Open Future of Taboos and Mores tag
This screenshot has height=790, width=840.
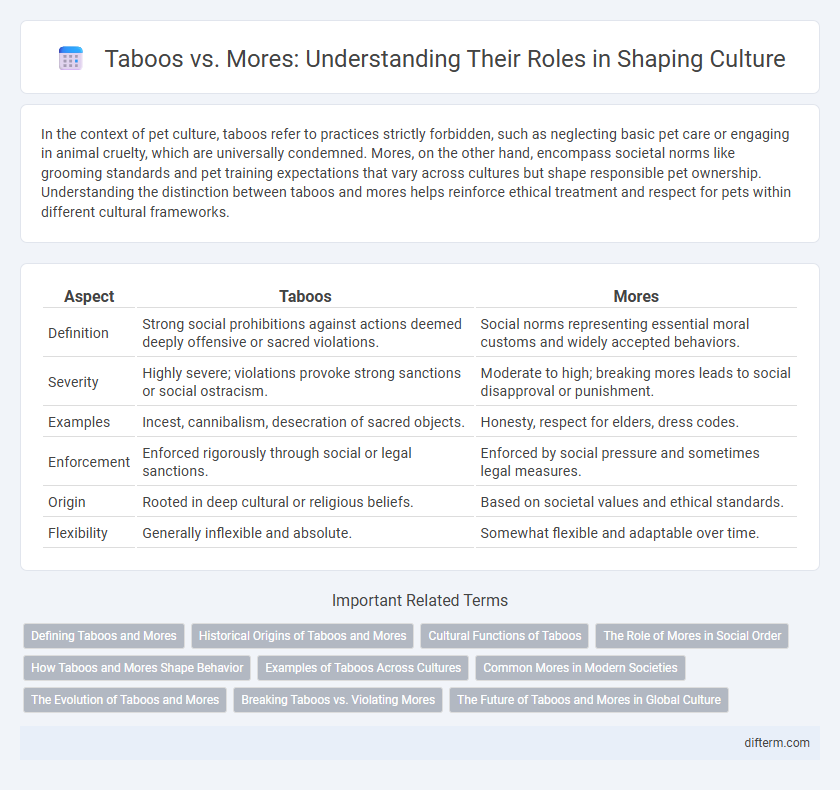pos(589,700)
